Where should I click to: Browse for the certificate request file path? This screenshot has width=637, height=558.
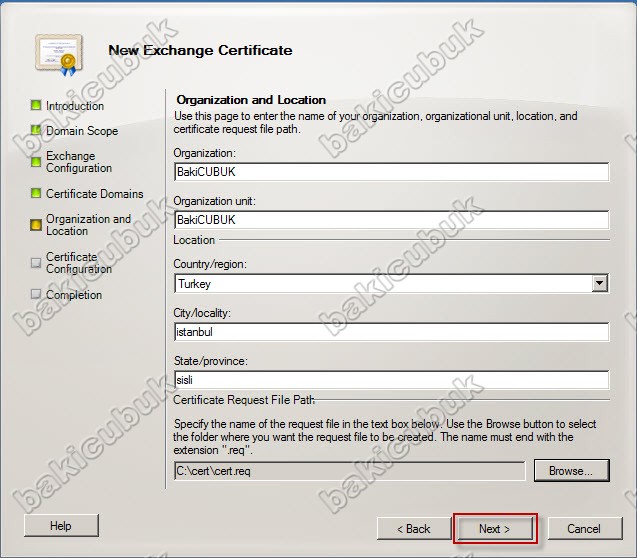point(572,471)
